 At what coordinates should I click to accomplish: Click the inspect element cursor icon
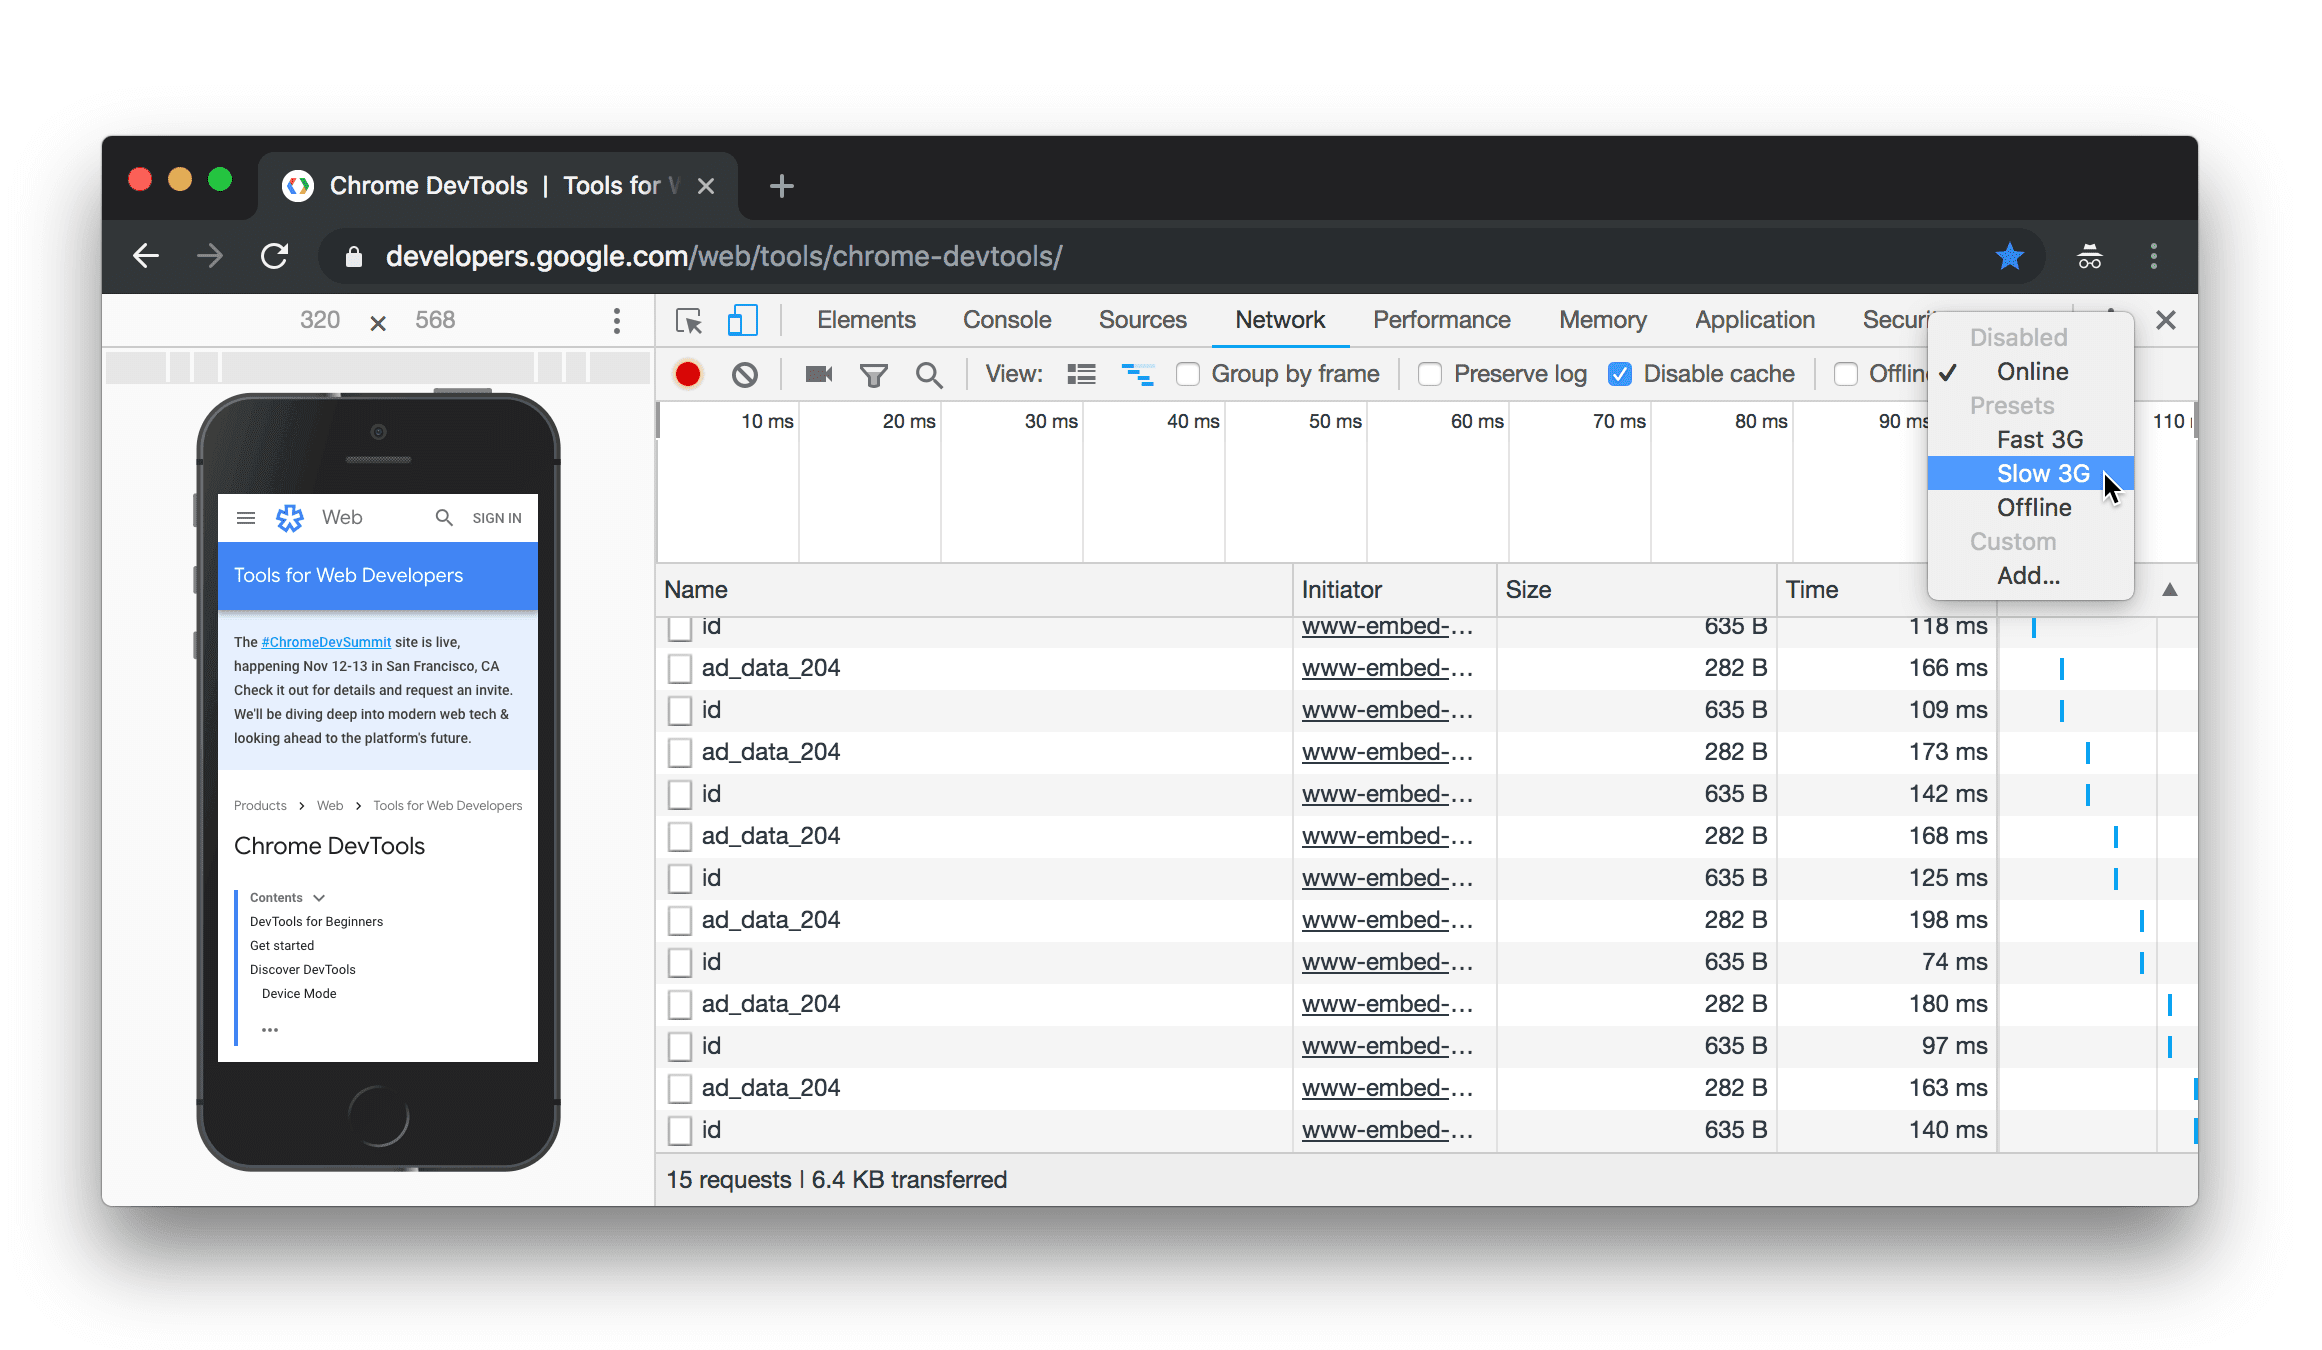coord(688,318)
